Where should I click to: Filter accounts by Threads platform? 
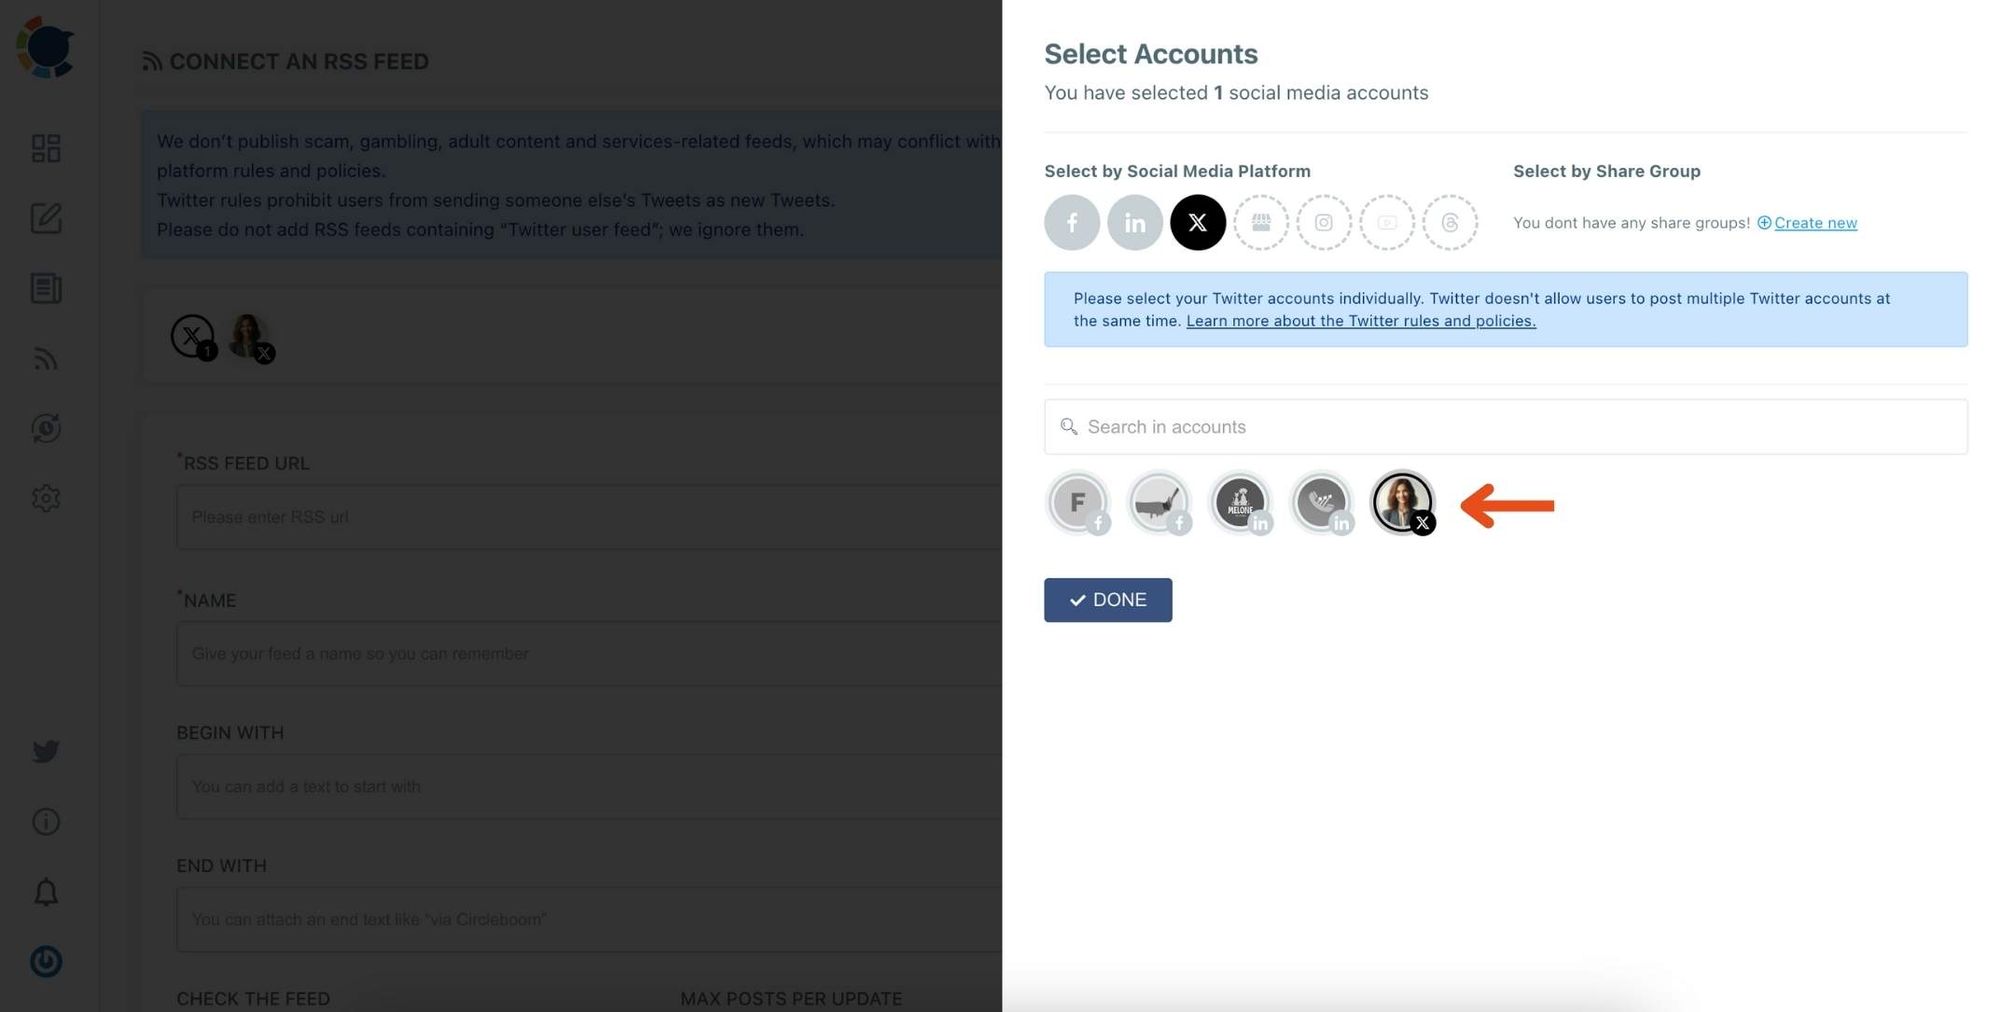tap(1450, 222)
